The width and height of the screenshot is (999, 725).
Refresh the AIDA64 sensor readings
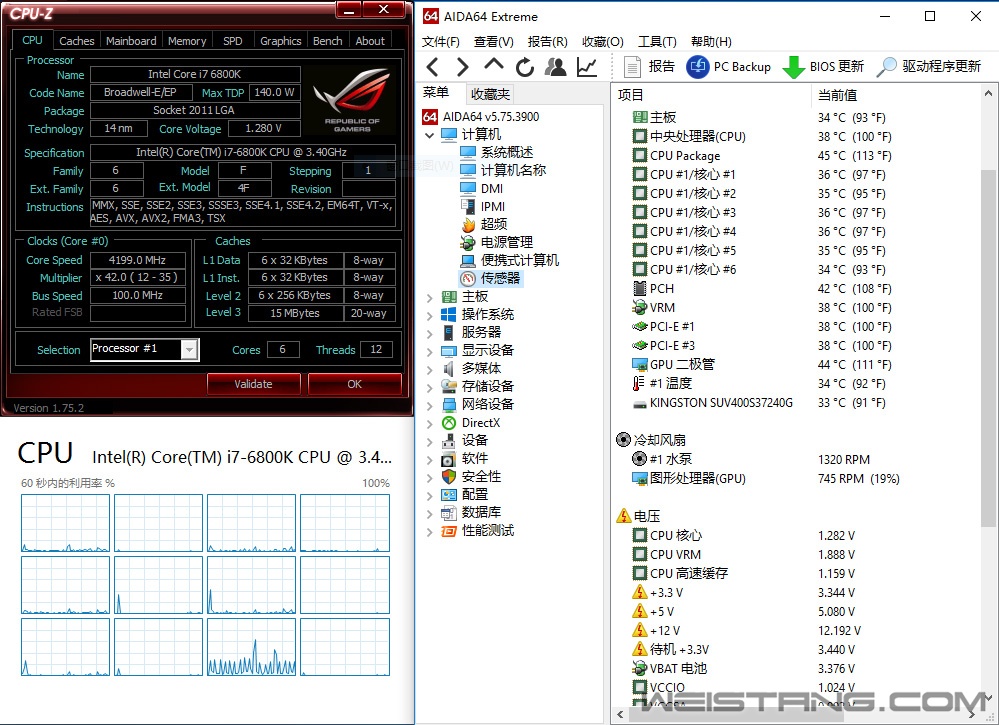point(524,66)
